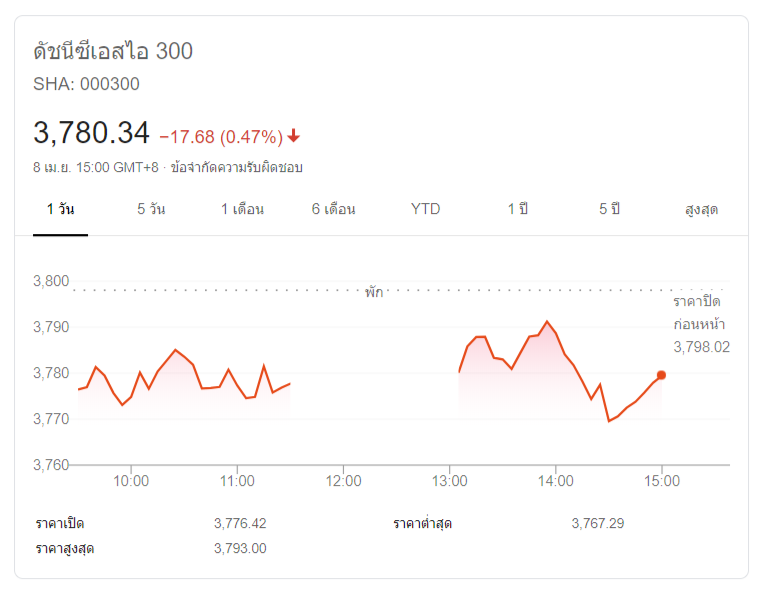Click the ดัชนีซีเอสไอ 300 title
This screenshot has height=590, width=761.
[x=113, y=52]
